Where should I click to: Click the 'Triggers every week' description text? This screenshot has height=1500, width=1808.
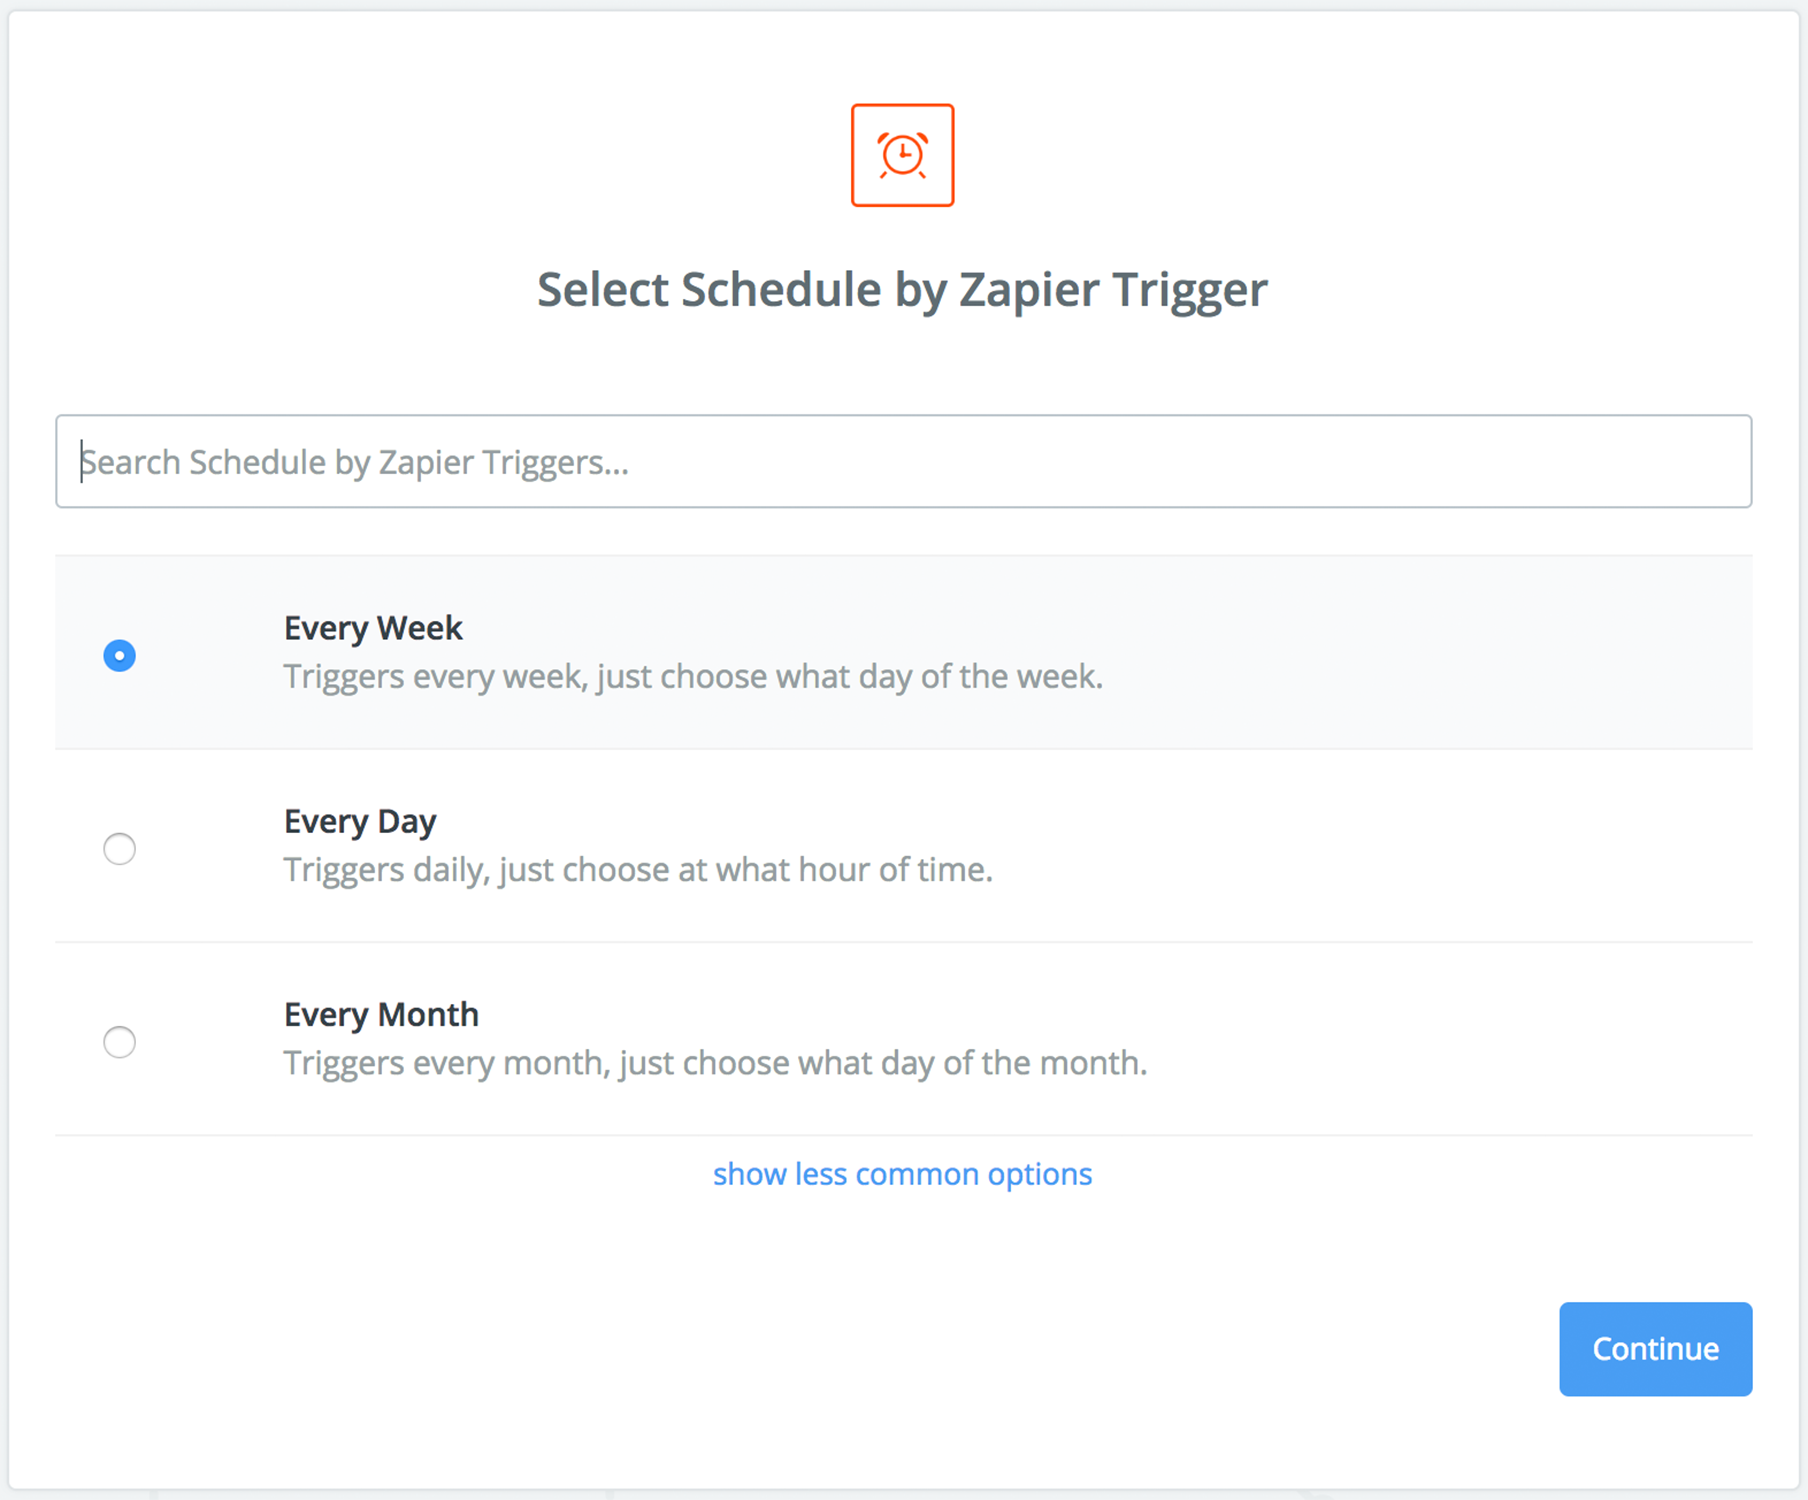693,676
